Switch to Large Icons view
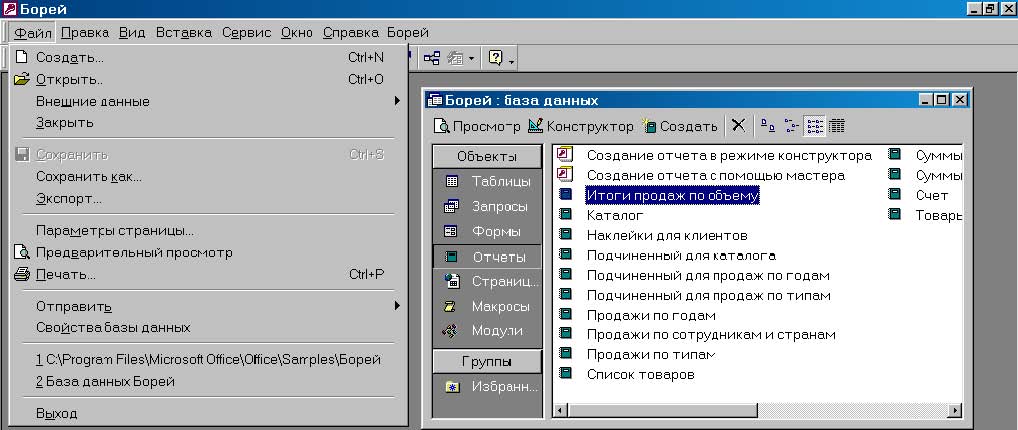1018x430 pixels. coord(768,126)
